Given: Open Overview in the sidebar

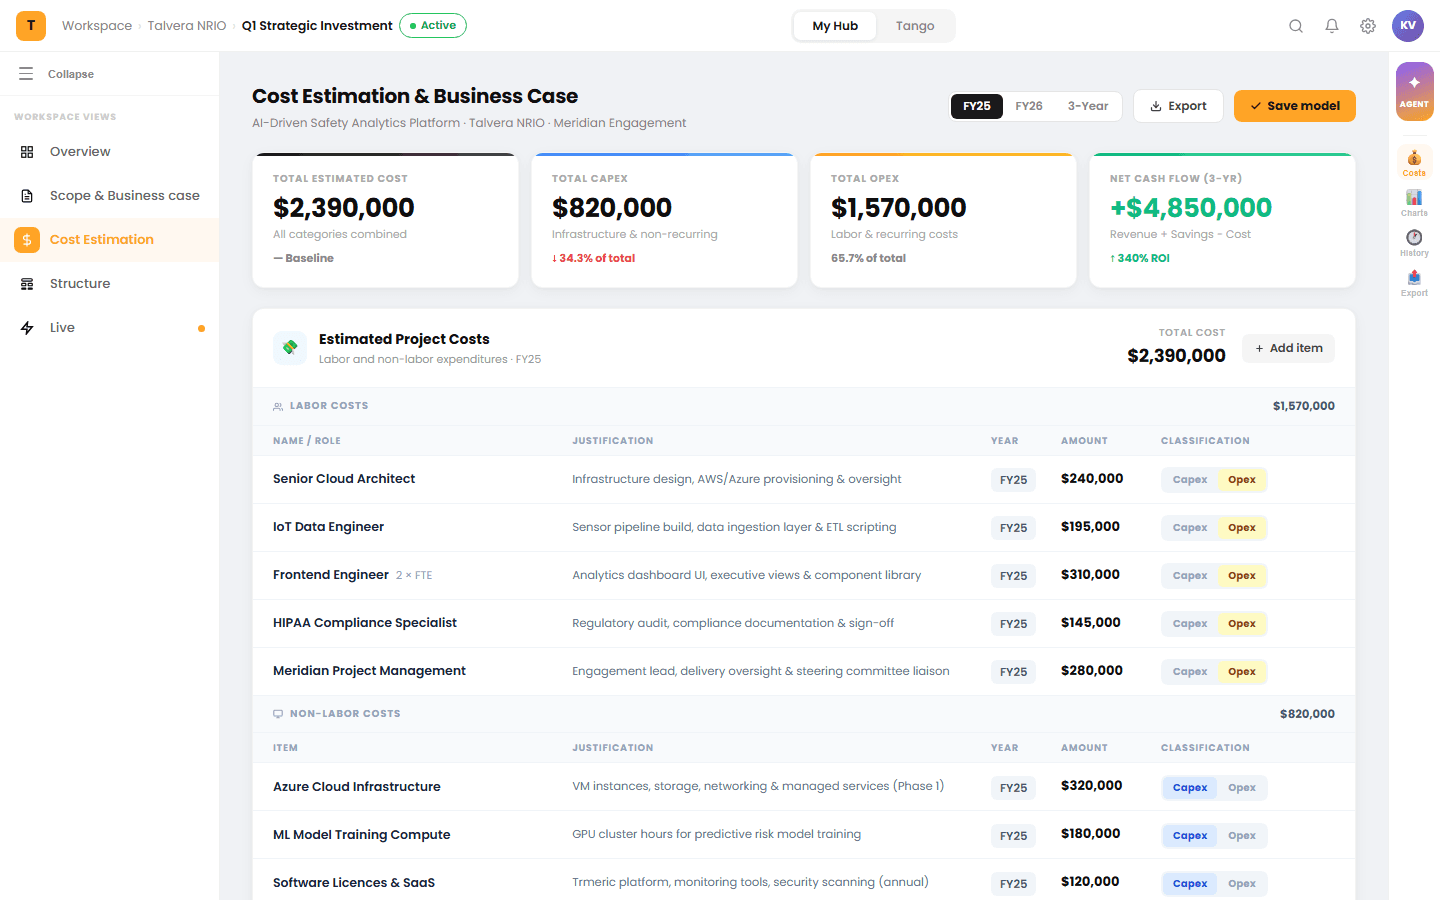Looking at the screenshot, I should [110, 152].
